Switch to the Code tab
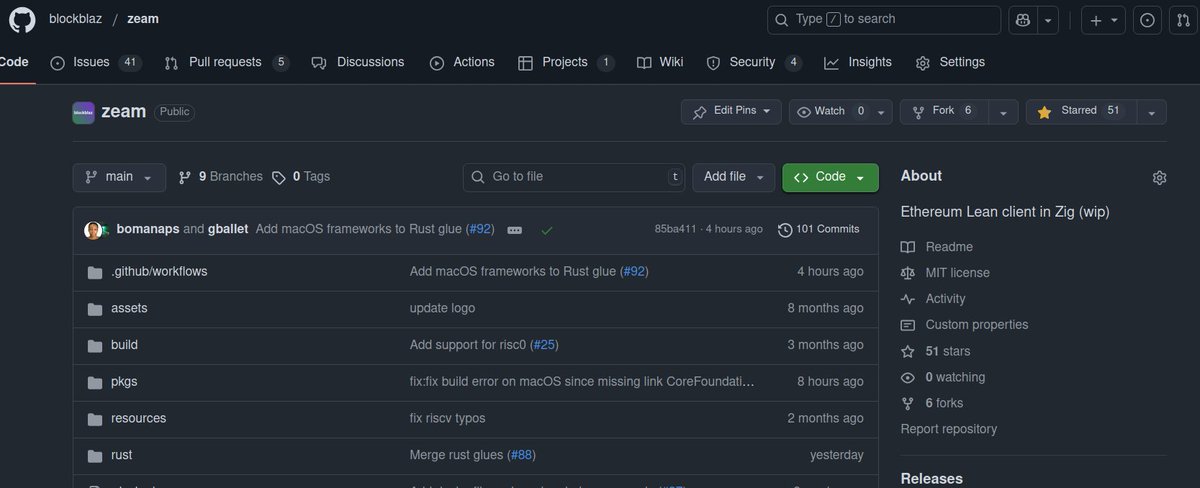This screenshot has width=1200, height=488. 13,62
